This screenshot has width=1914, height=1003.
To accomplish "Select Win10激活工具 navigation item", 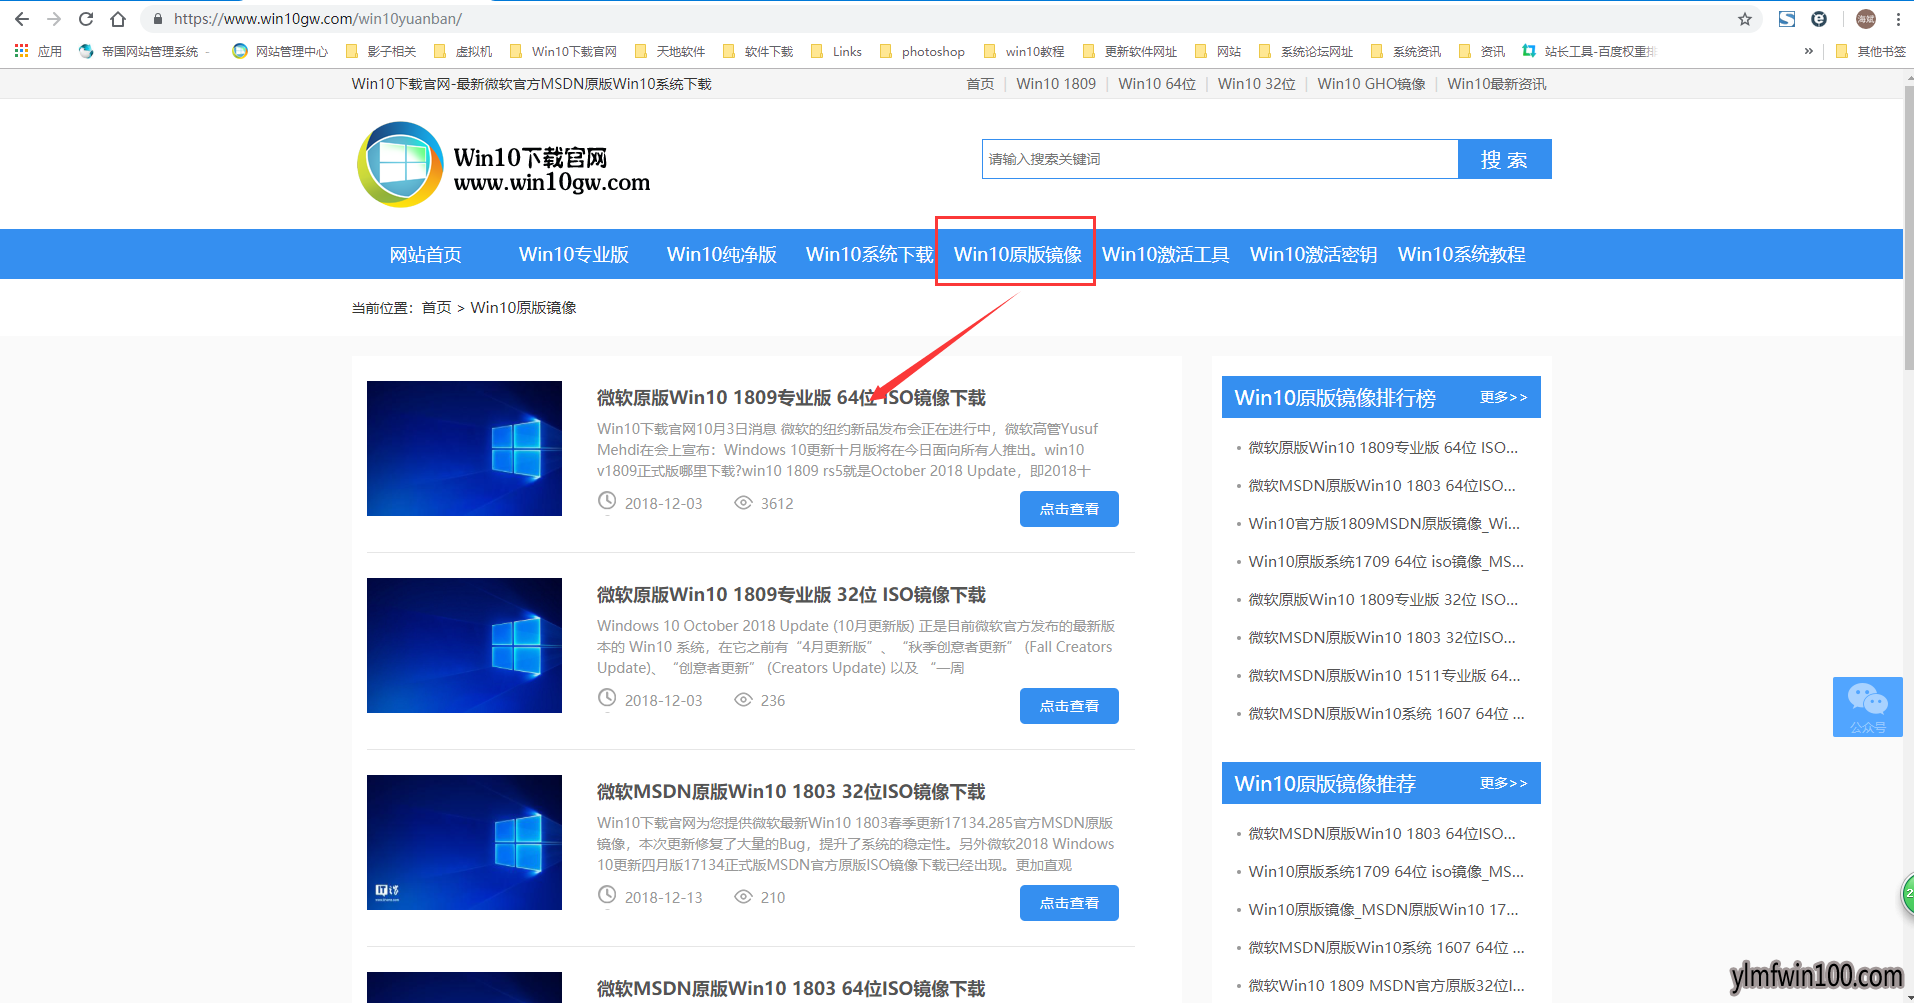I will click(x=1166, y=254).
